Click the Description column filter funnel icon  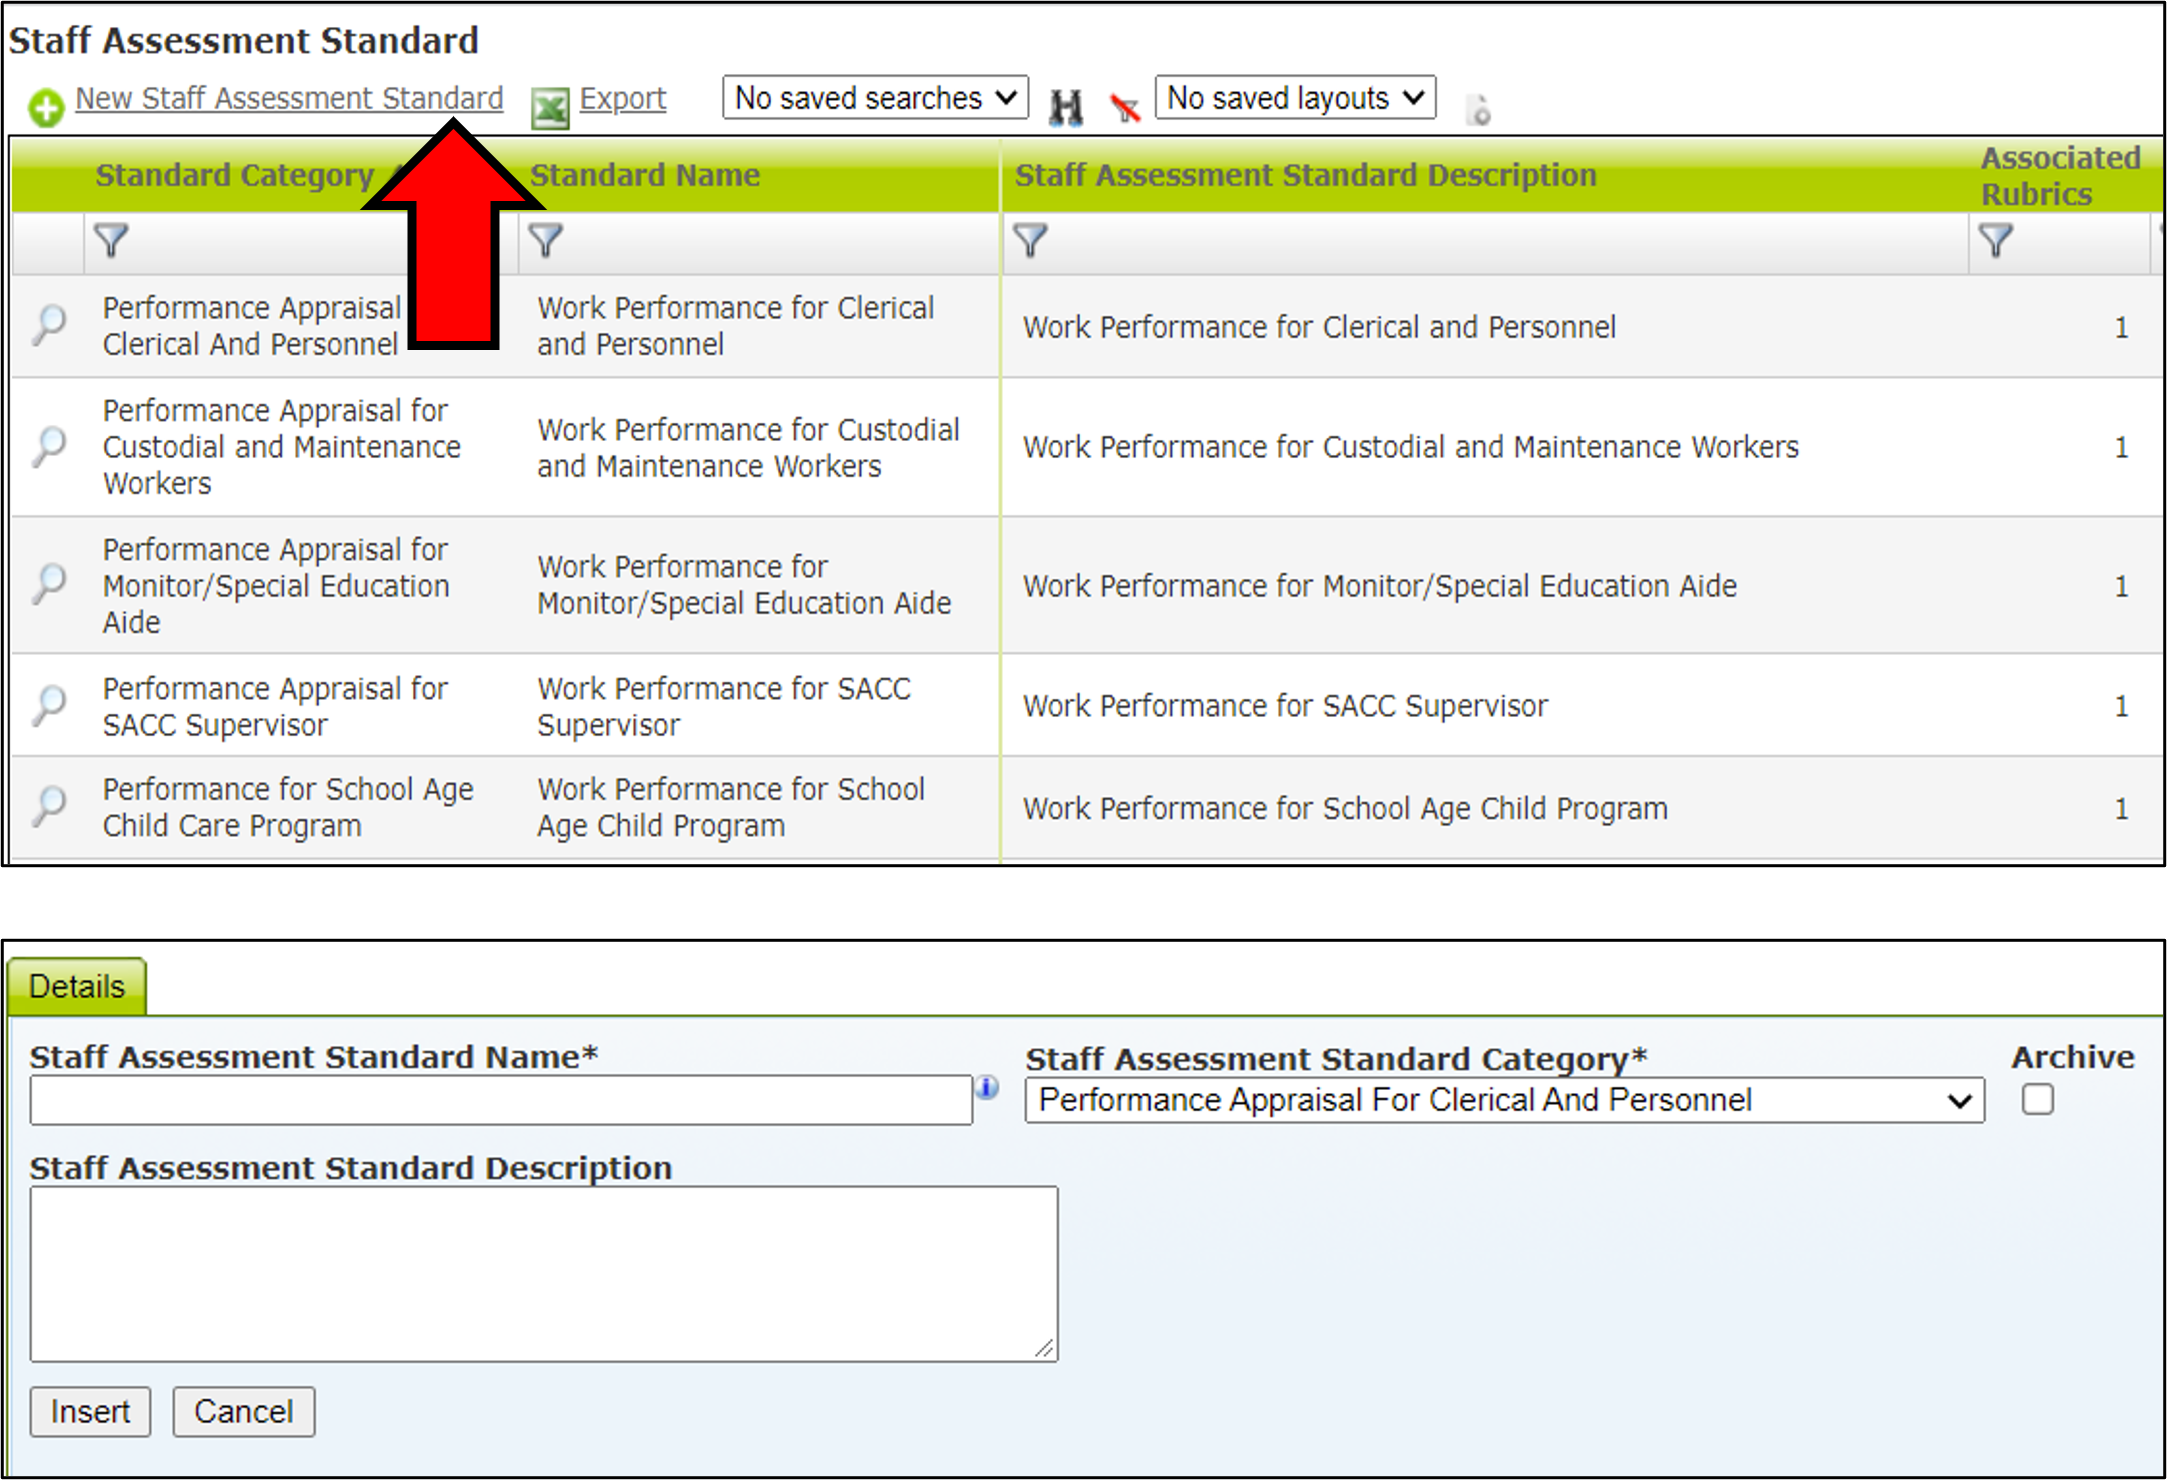(1030, 241)
